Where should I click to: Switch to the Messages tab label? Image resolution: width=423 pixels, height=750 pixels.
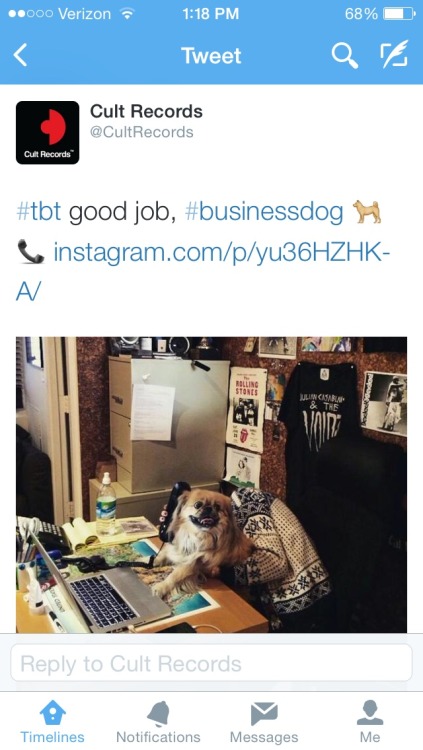click(264, 737)
